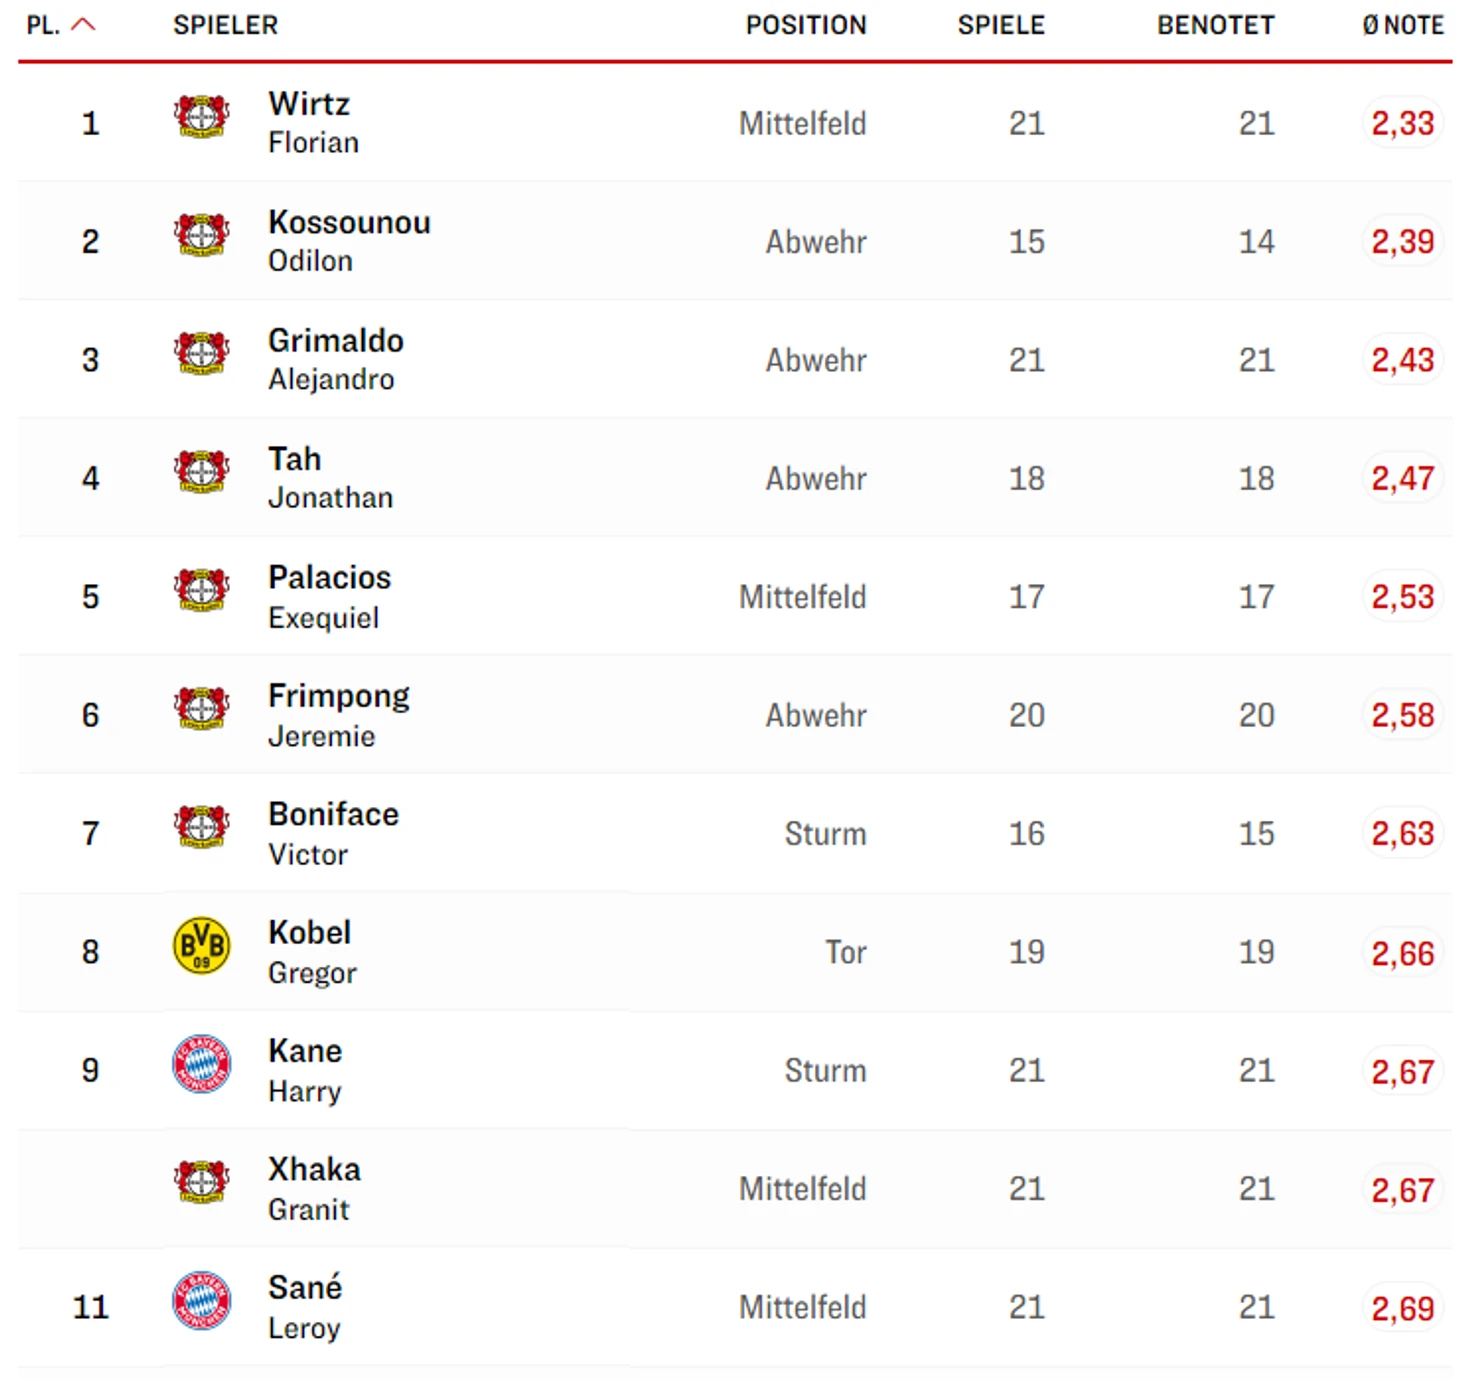Click the Leverkusen crest beside Xhaka
The width and height of the screenshot is (1460, 1379).
[x=201, y=1182]
